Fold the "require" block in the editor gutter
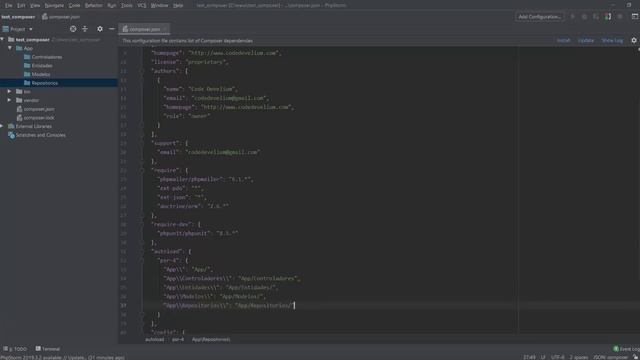Viewport: 640px width, 360px height. (142, 170)
